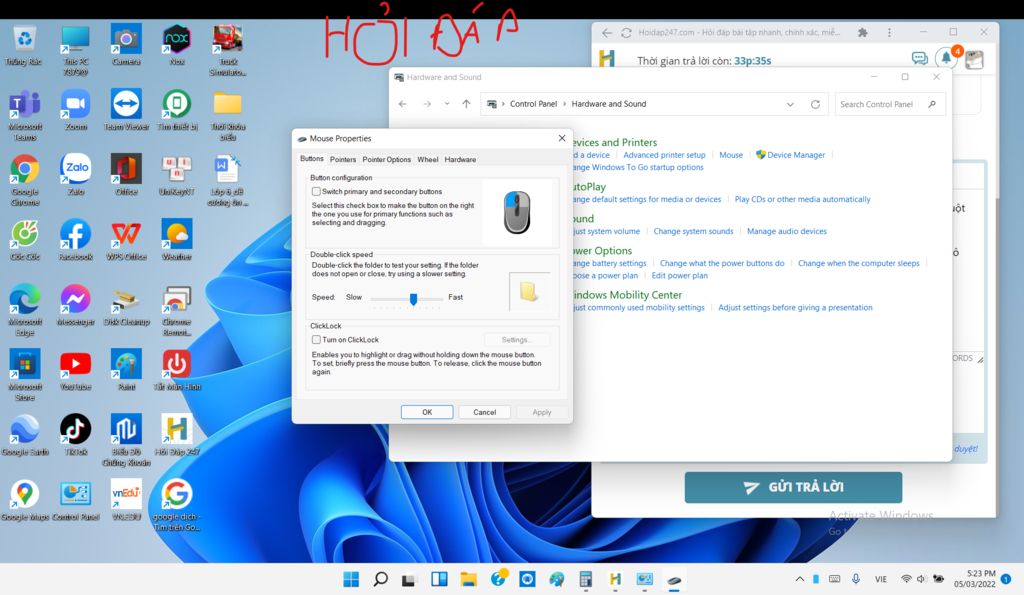Confirm Mouse Properties with OK

pos(427,412)
